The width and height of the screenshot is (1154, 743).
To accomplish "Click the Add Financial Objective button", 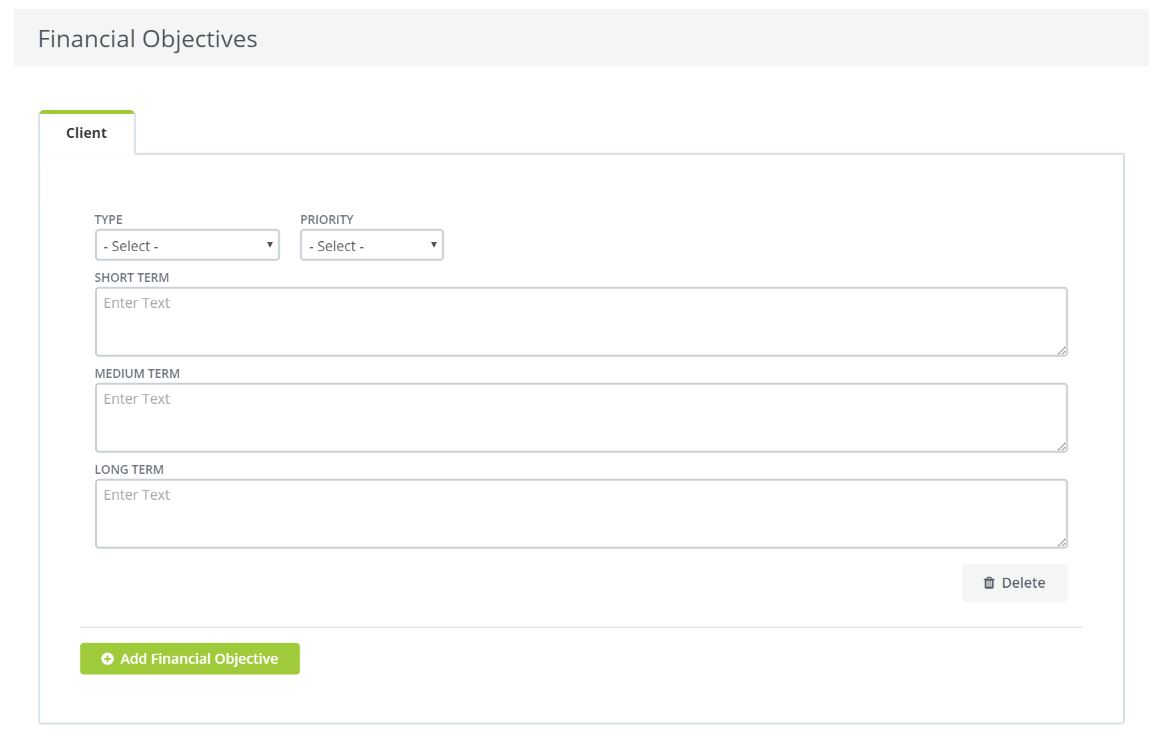I will coord(190,659).
